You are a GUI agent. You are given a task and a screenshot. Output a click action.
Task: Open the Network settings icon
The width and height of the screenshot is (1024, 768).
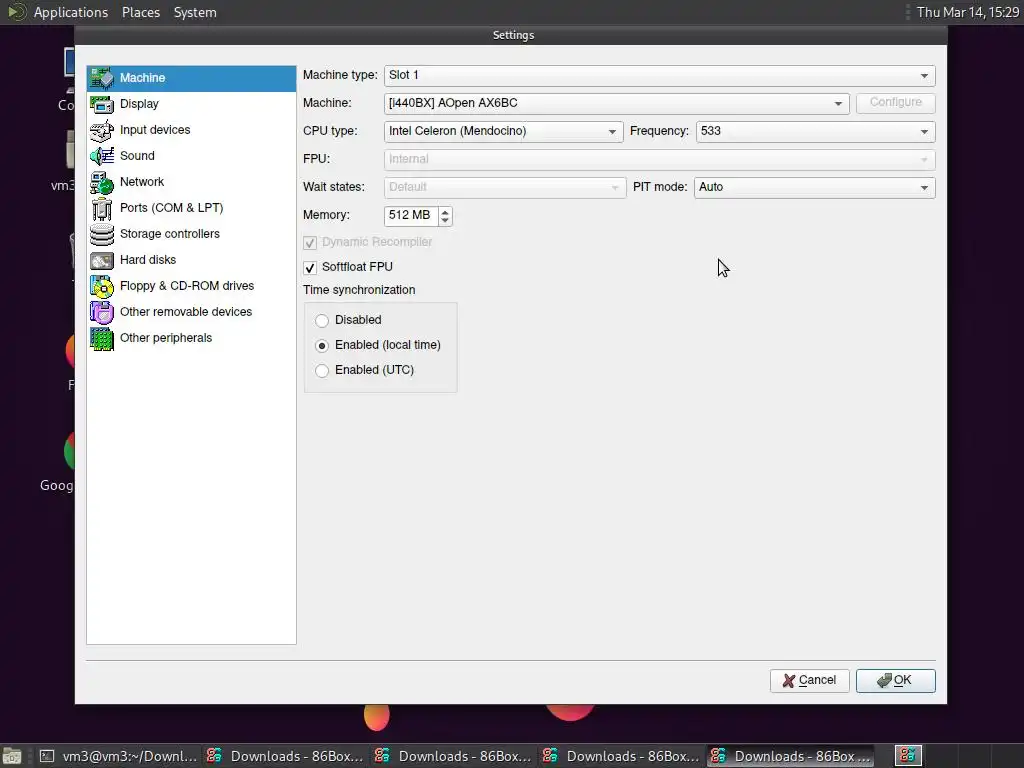pos(102,182)
